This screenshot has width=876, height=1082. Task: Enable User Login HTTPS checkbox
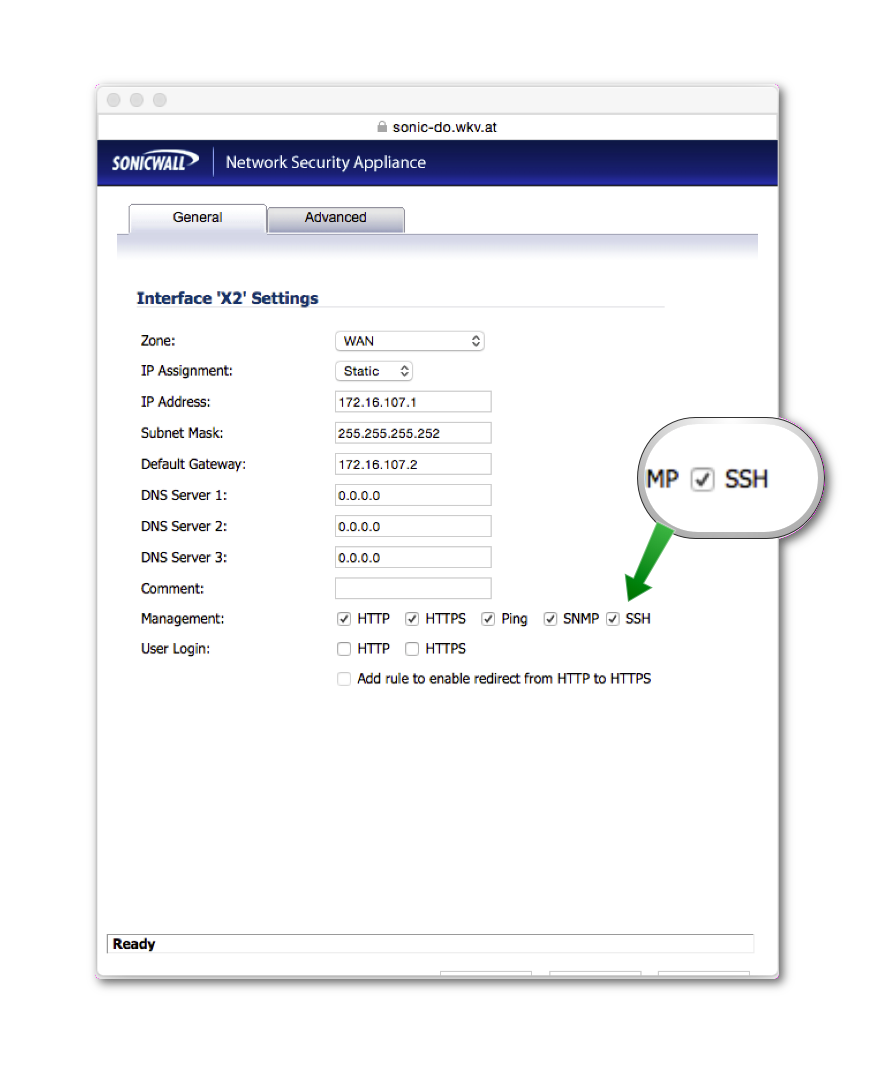[412, 649]
